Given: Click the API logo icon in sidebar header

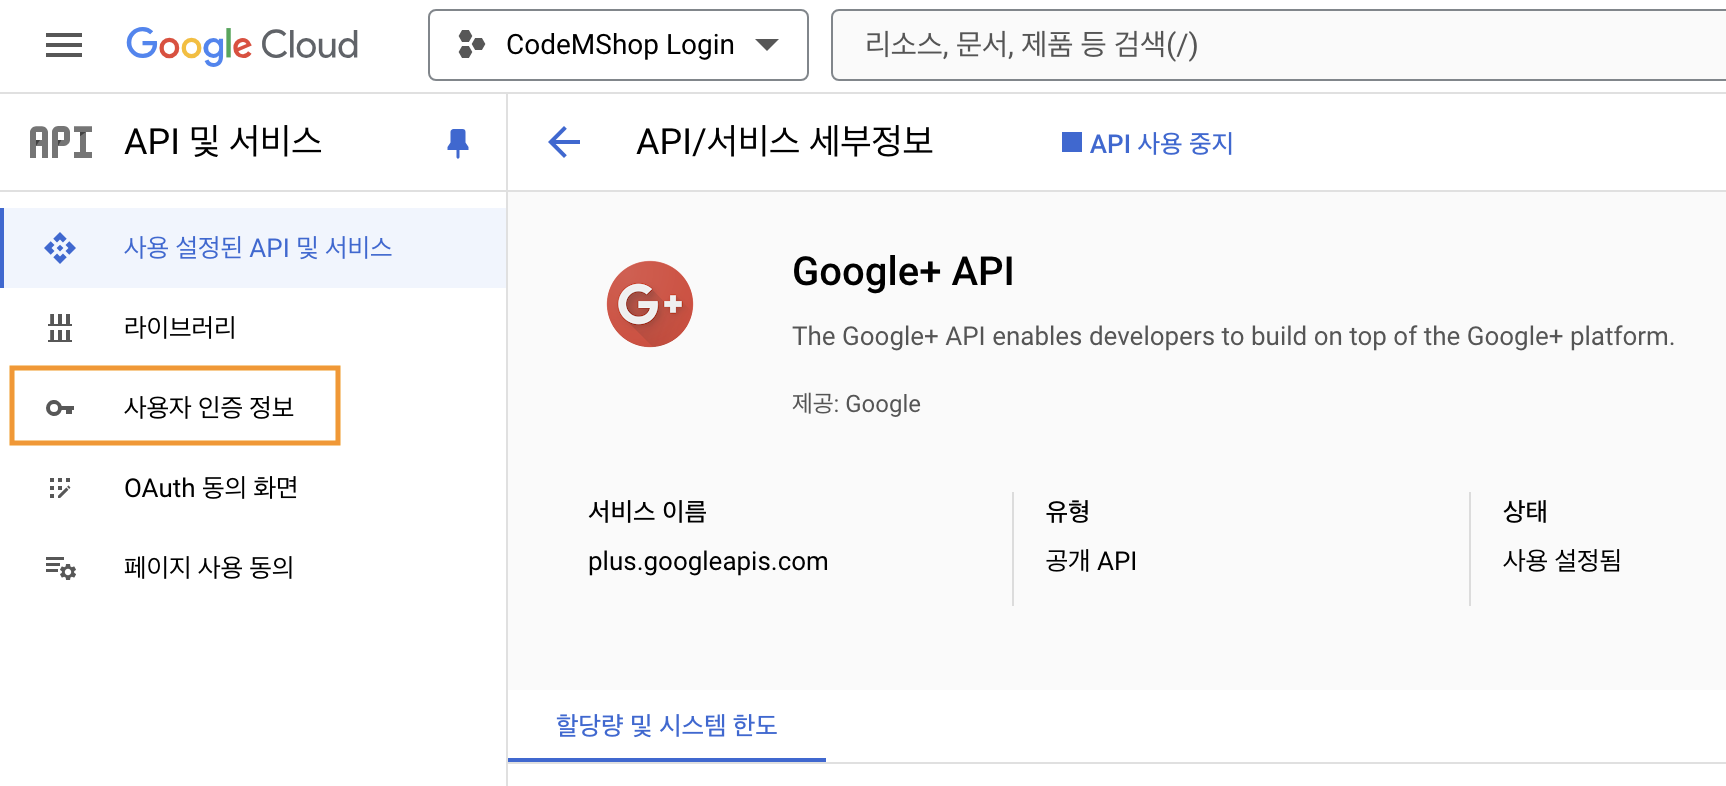Looking at the screenshot, I should (x=60, y=143).
